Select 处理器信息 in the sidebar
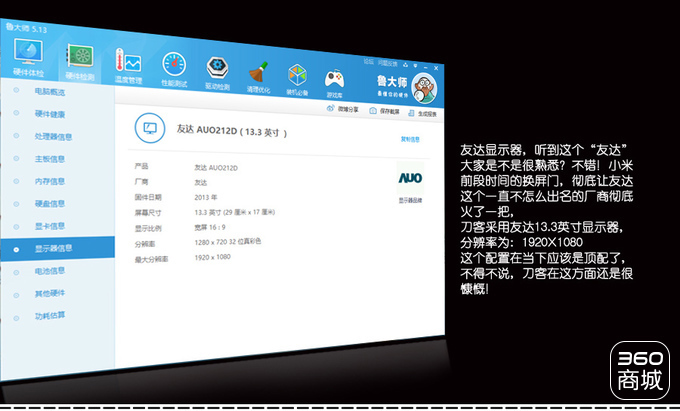 point(53,137)
